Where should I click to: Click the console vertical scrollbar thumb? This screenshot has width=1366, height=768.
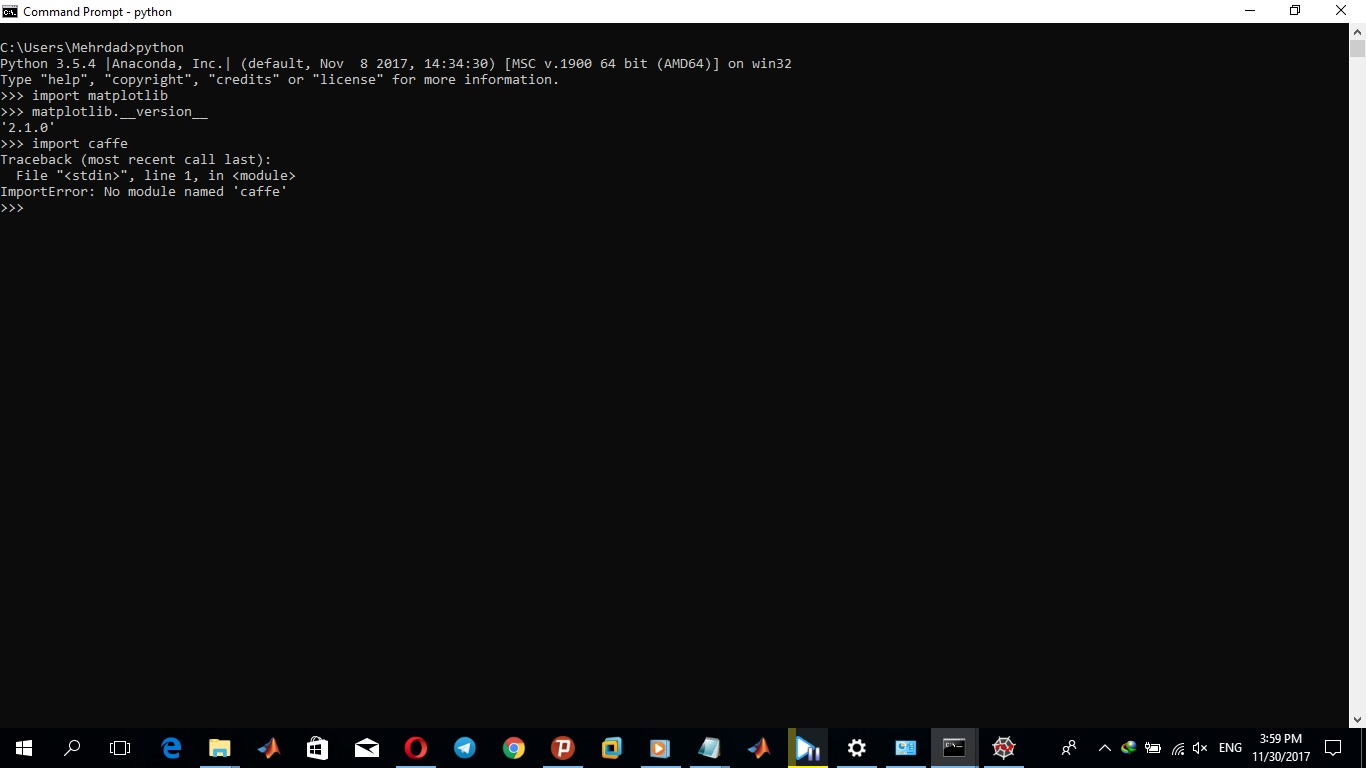(x=1357, y=48)
